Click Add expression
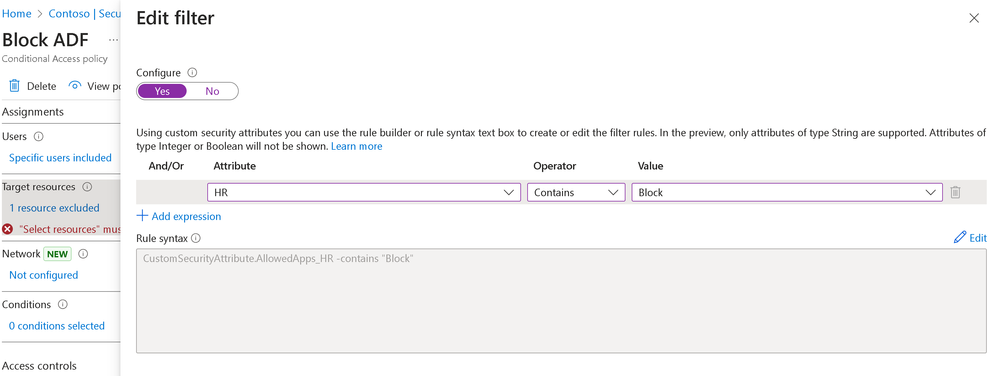Screen dimensions: 999x376 179,216
